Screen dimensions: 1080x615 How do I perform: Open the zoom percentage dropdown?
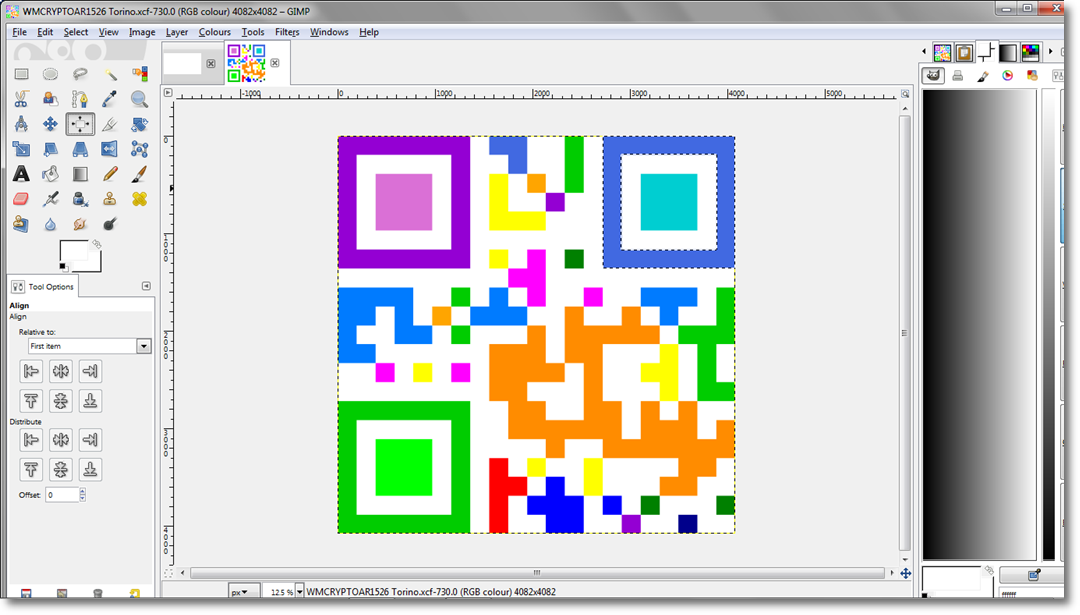pyautogui.click(x=299, y=592)
